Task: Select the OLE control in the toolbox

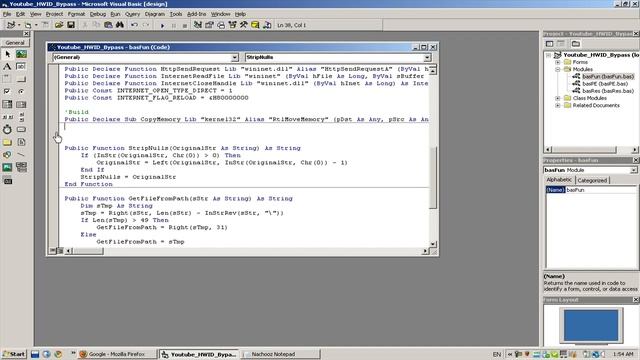Action: pos(7,180)
